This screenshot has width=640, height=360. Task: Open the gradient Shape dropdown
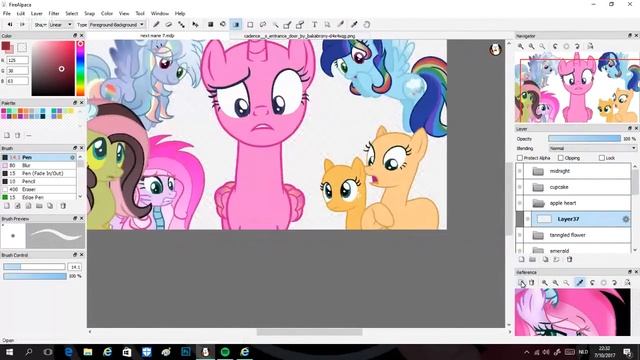pos(60,25)
